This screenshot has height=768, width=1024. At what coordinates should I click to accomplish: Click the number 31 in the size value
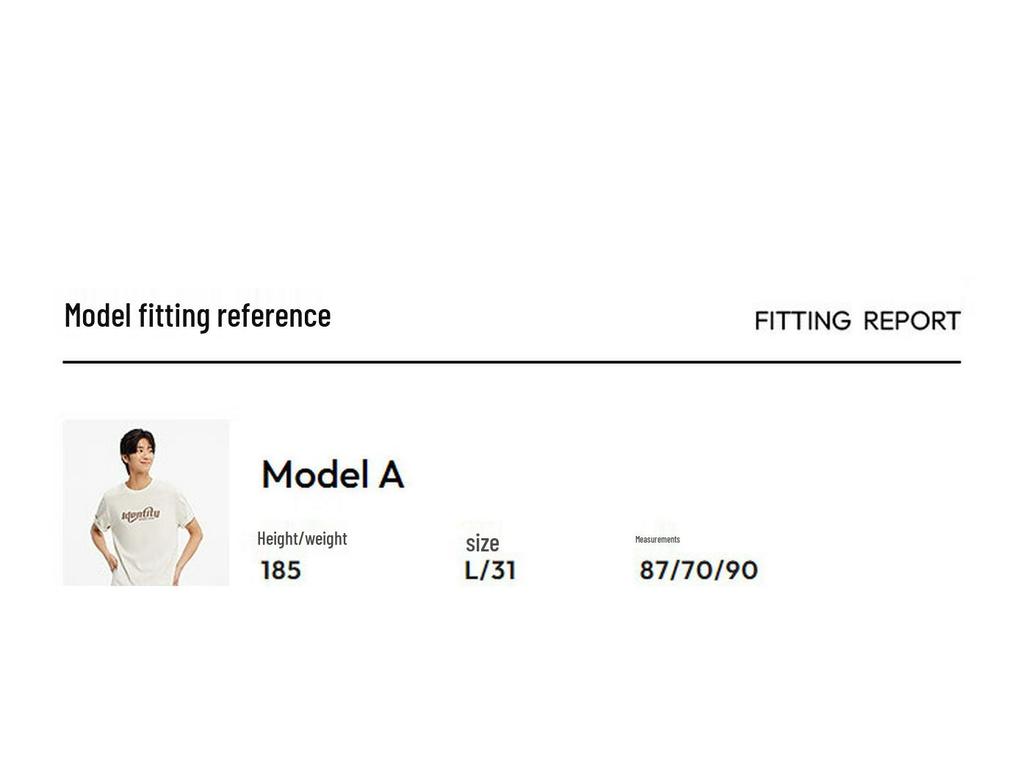503,571
